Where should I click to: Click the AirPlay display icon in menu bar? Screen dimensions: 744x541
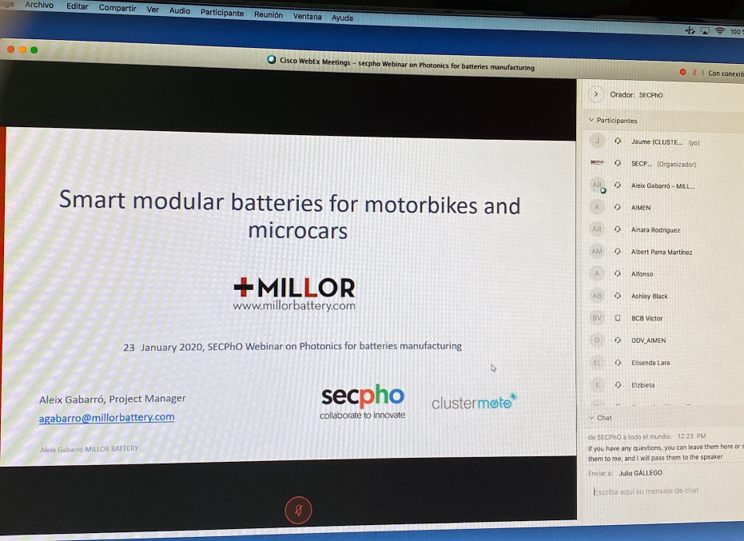[705, 31]
